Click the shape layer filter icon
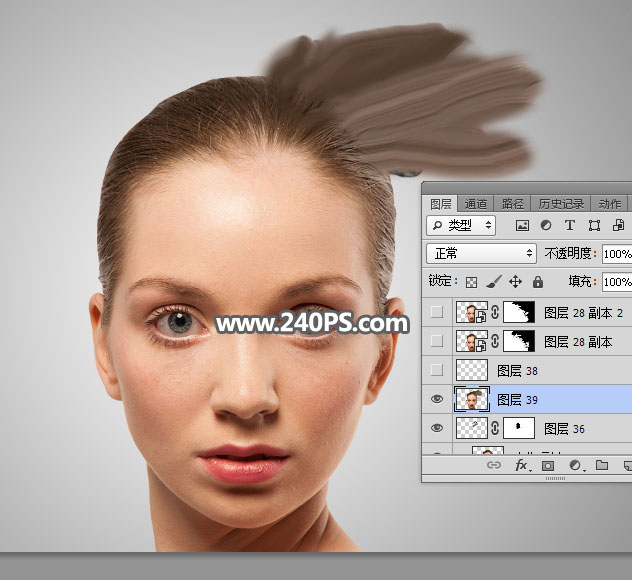The height and width of the screenshot is (580, 632). tap(594, 226)
